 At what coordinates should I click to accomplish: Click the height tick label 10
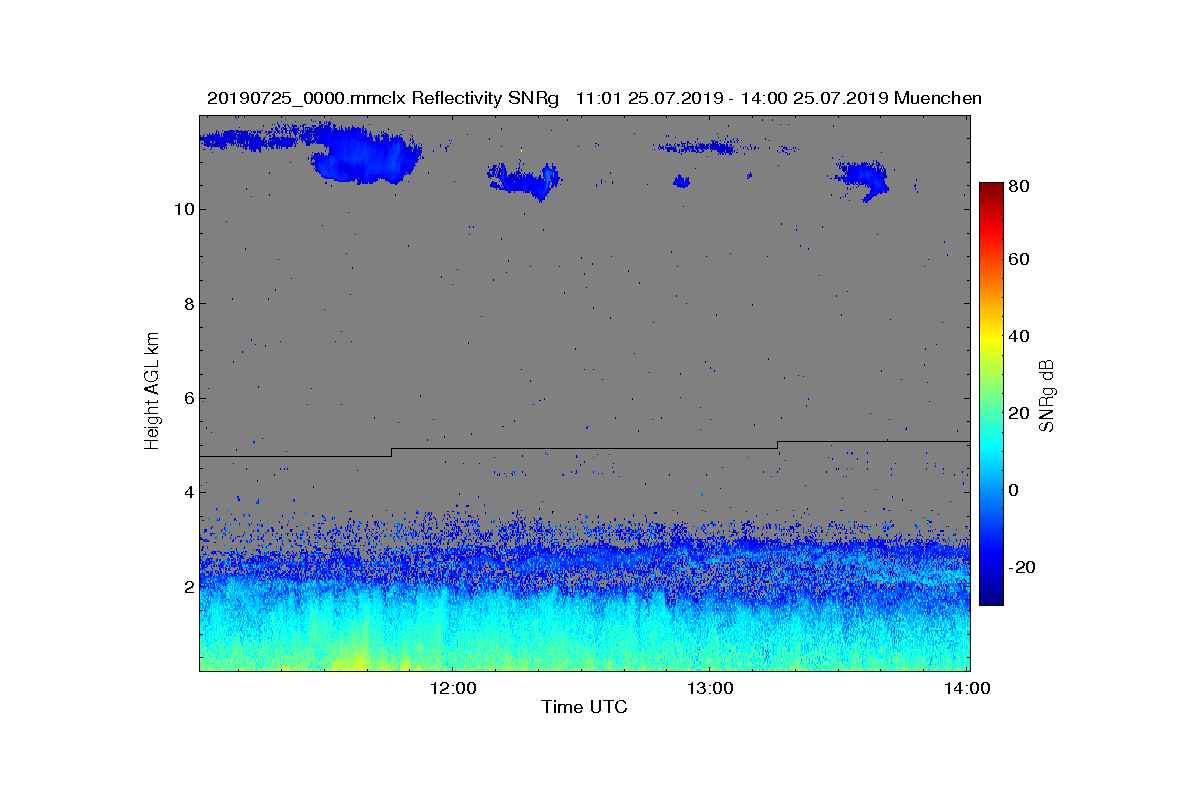(183, 209)
